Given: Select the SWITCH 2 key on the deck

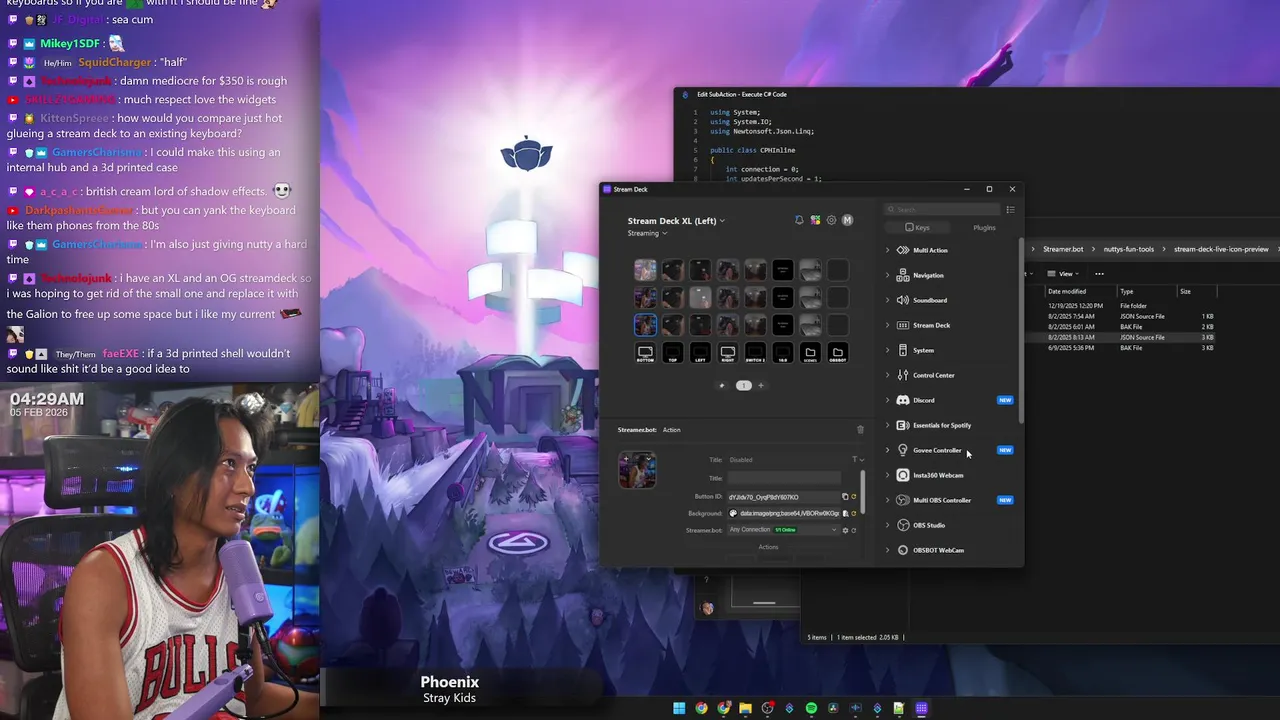Looking at the screenshot, I should tap(755, 353).
